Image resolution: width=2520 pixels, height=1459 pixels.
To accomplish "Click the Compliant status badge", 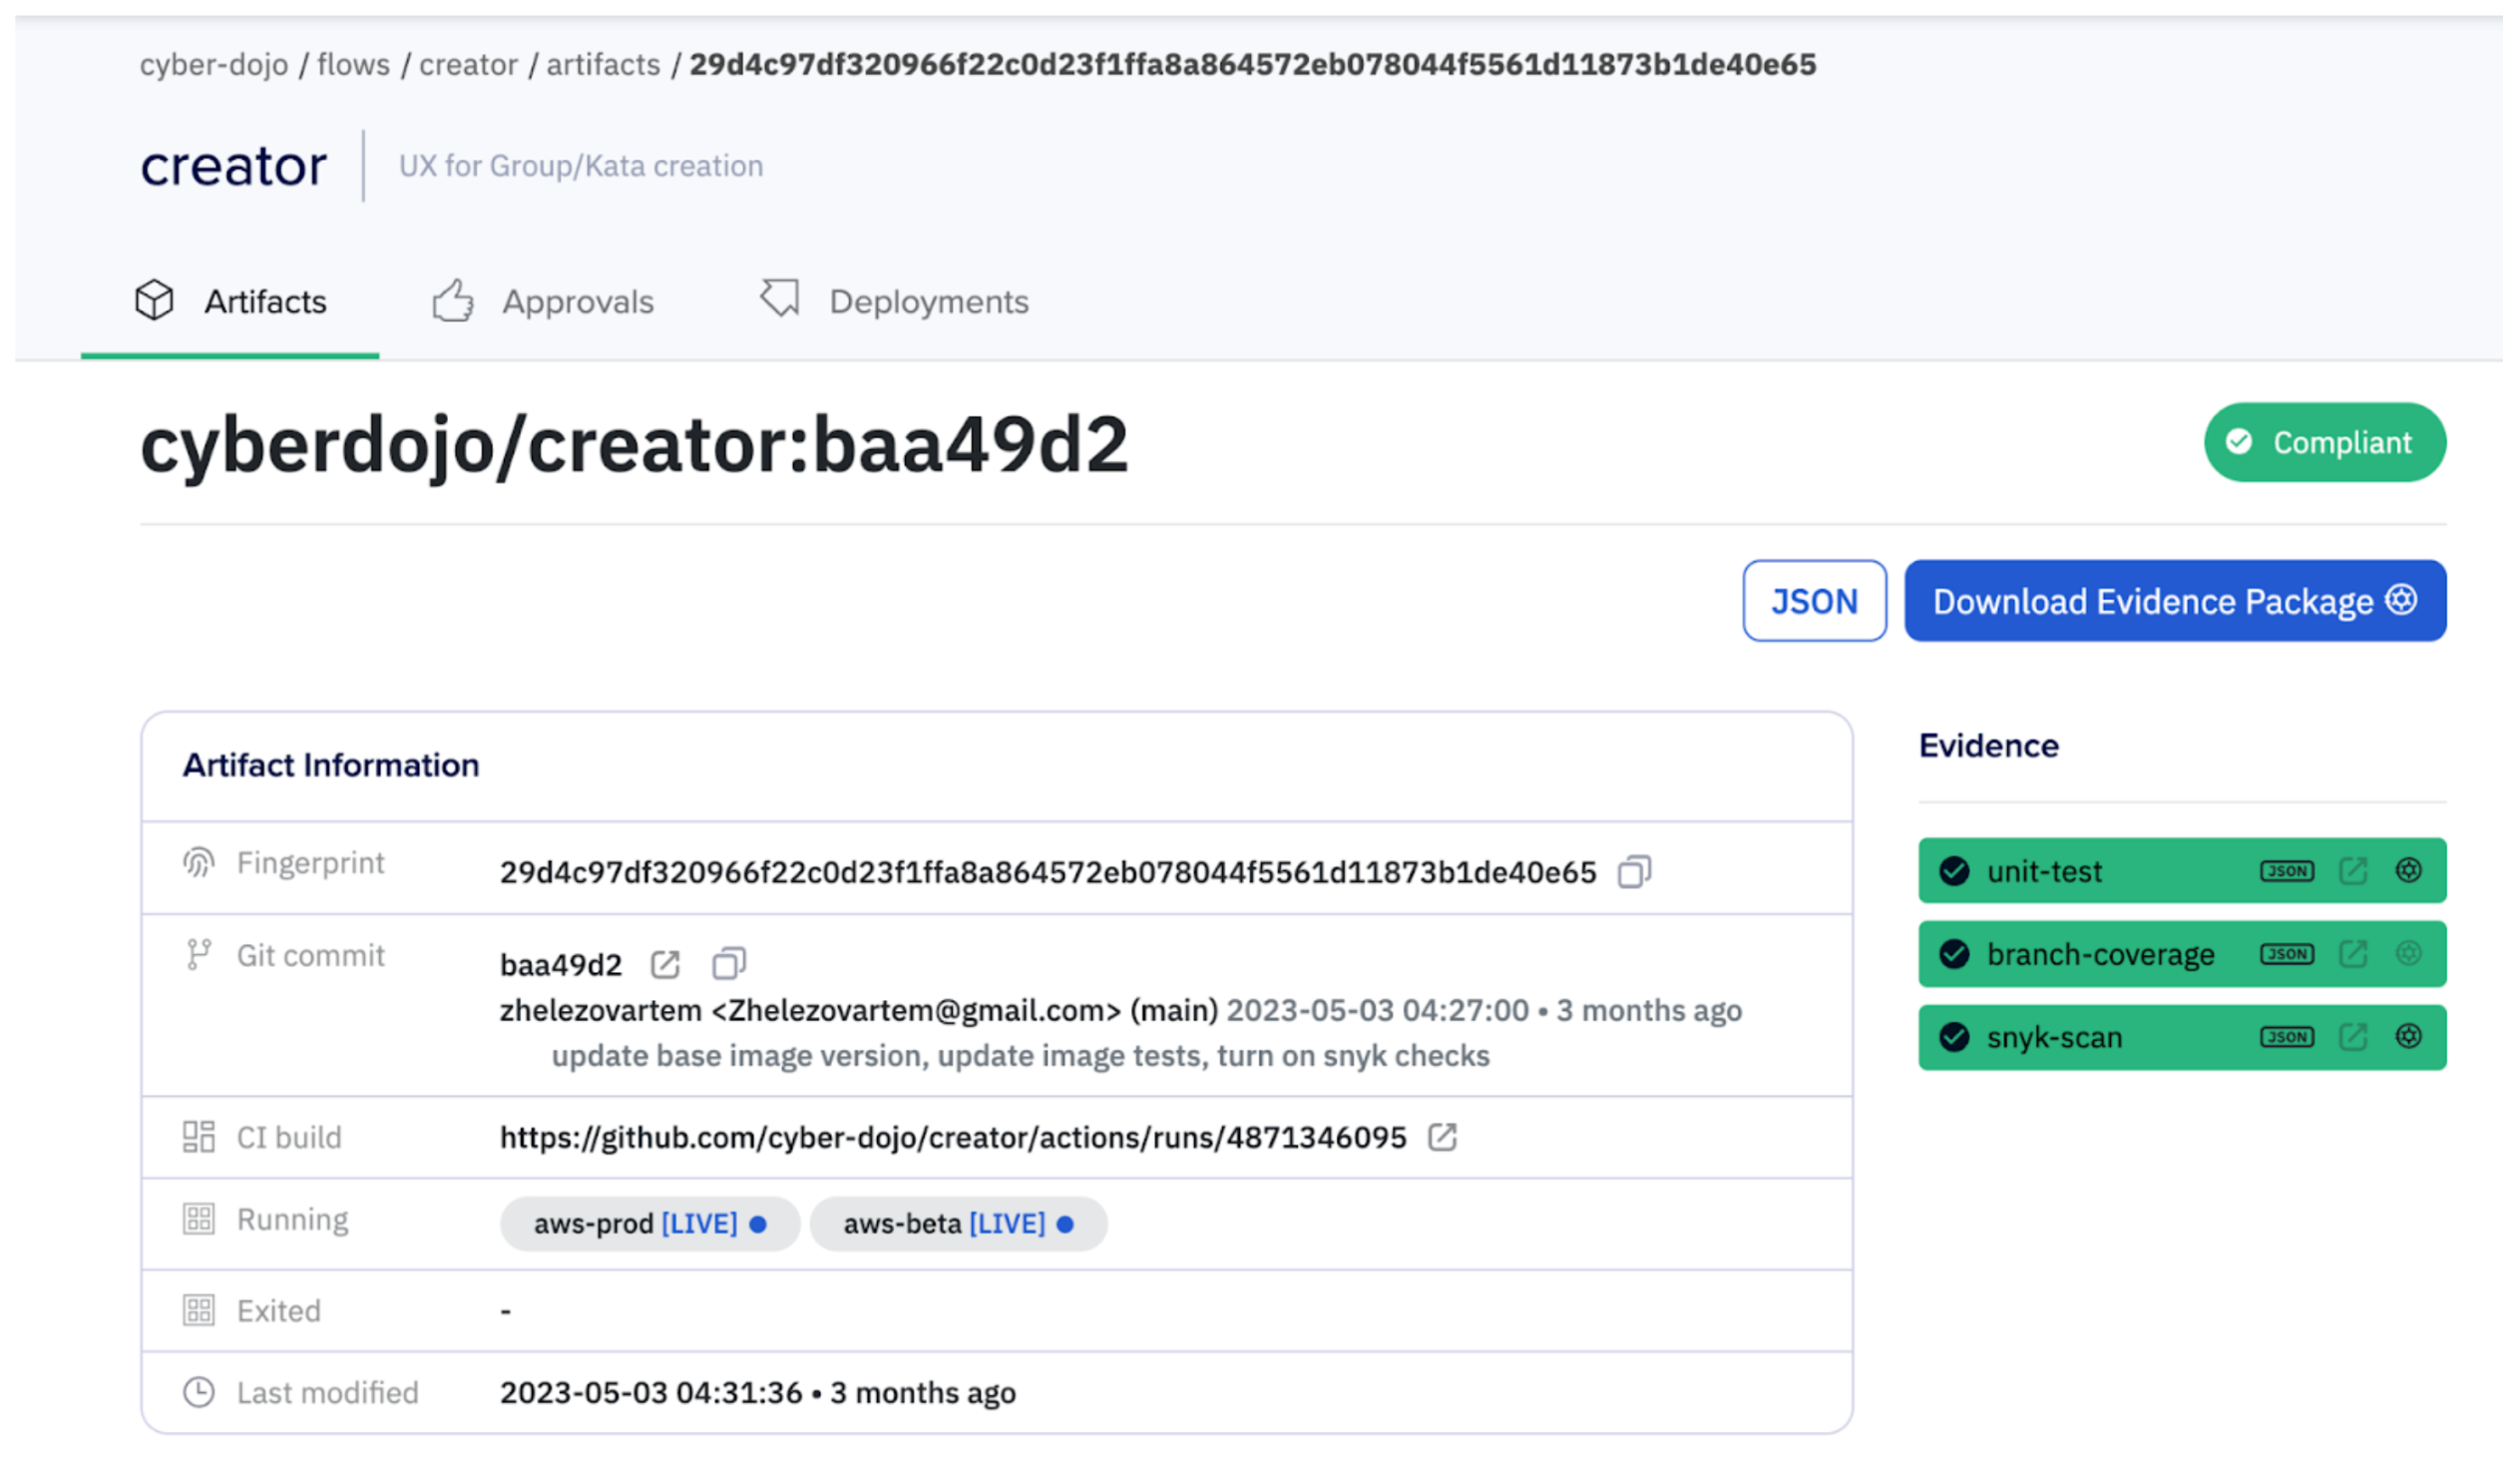I will tap(2327, 443).
